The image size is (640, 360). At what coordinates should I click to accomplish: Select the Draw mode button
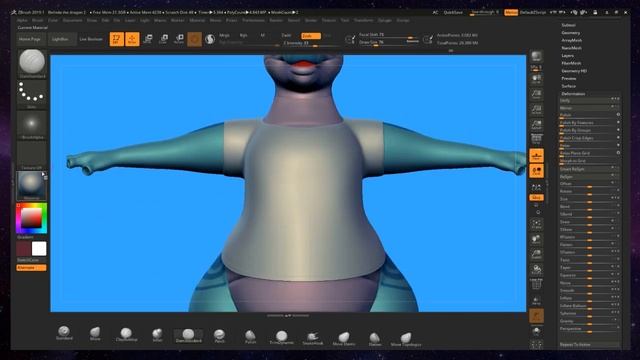132,39
